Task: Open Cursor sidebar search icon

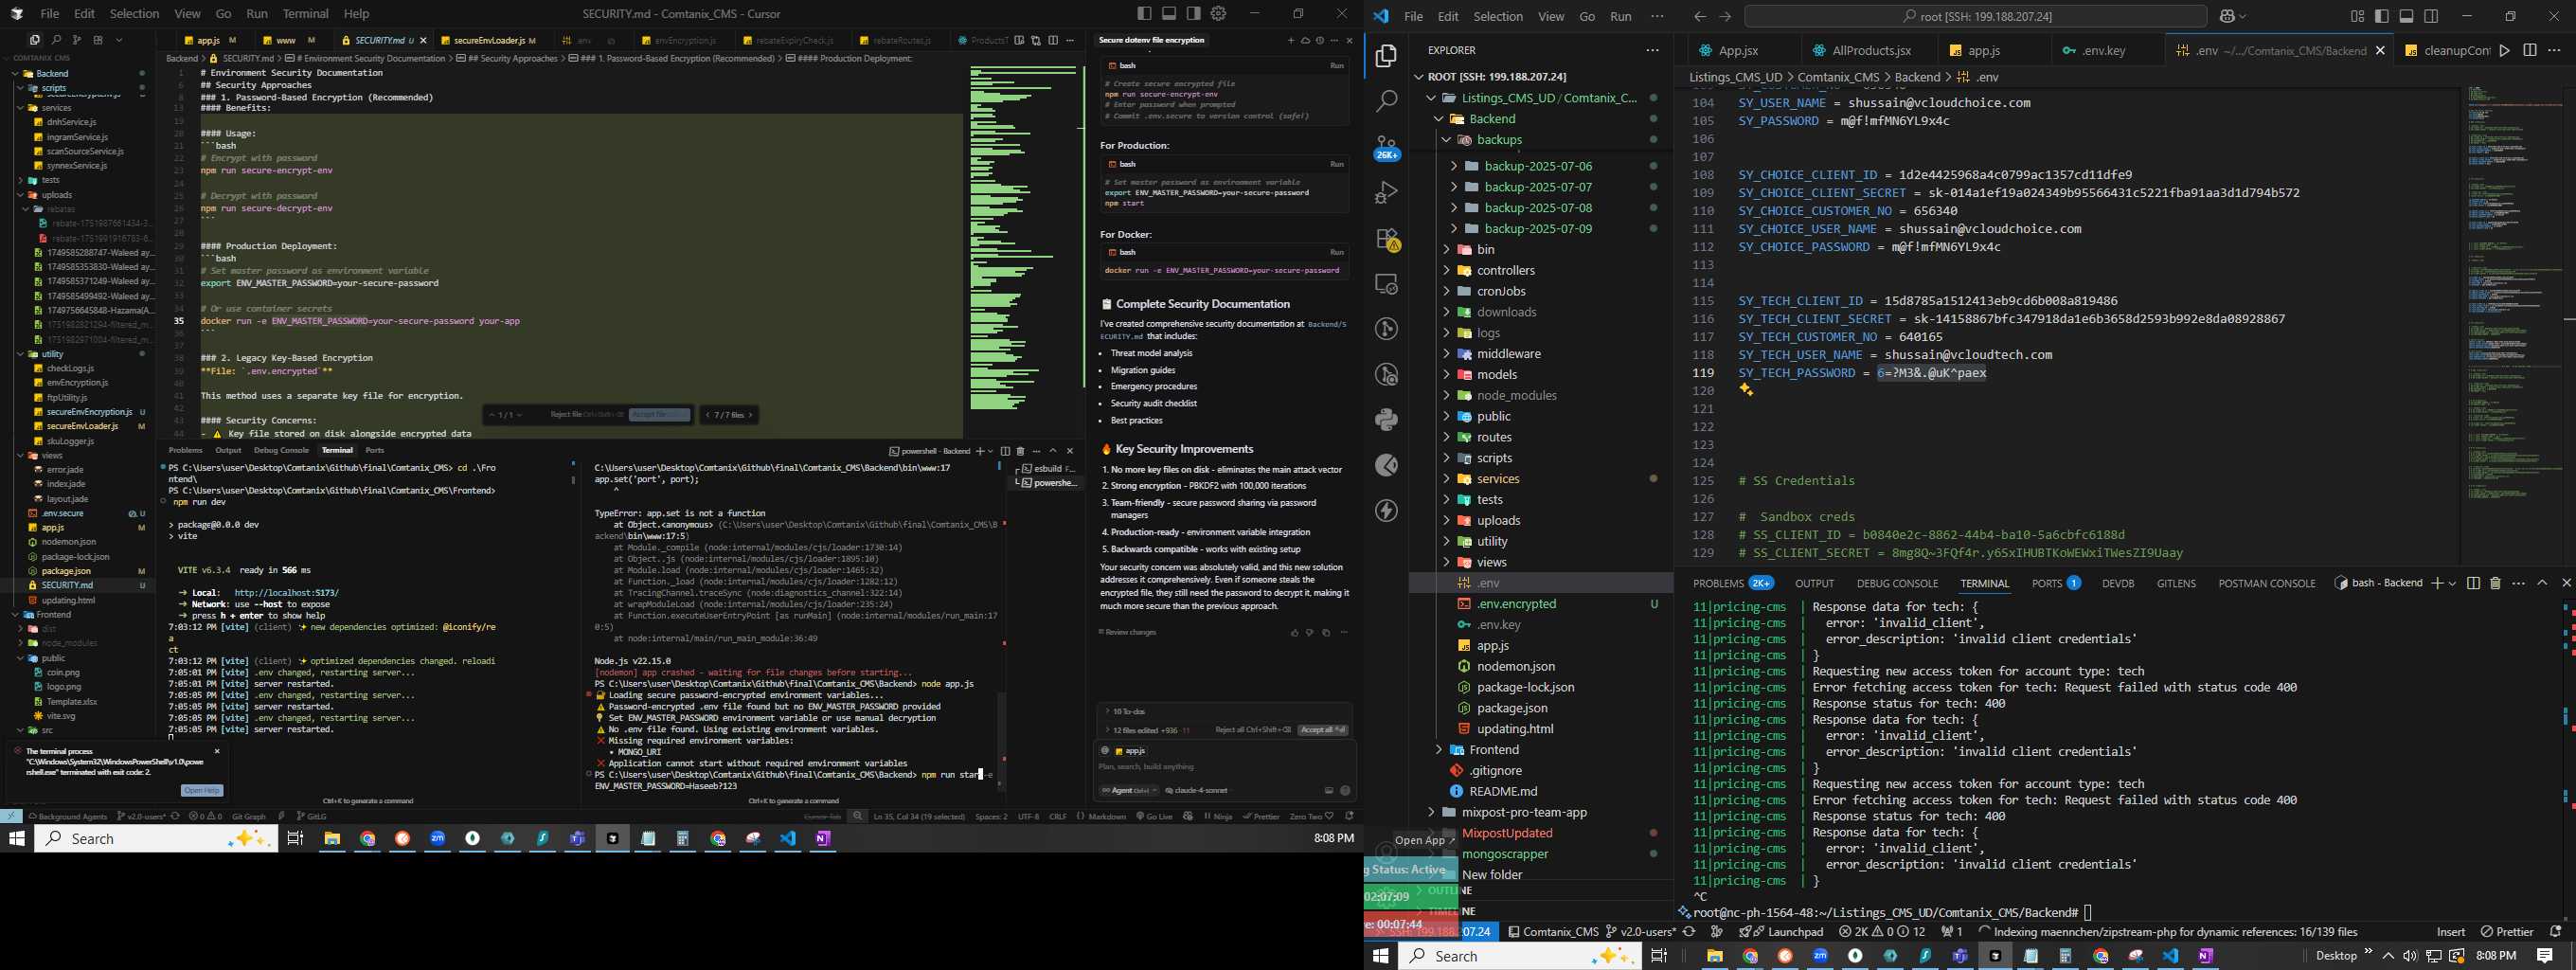Action: coord(57,40)
